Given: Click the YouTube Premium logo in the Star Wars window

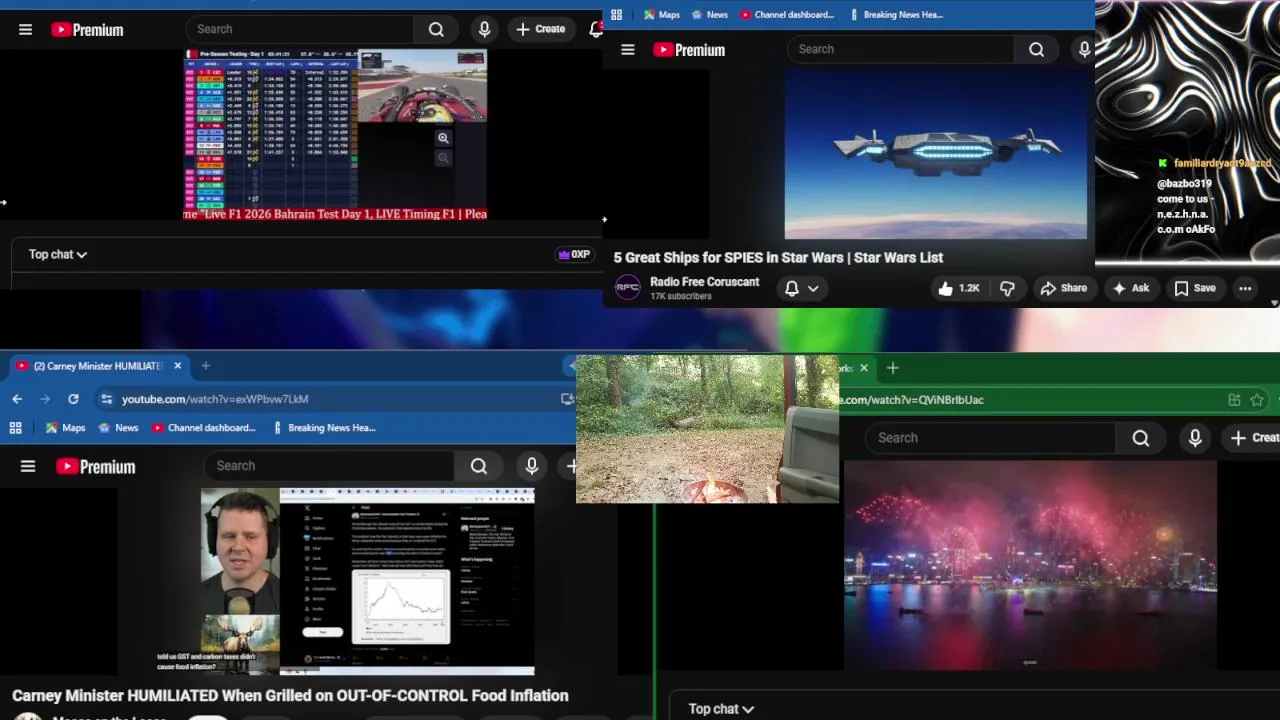Looking at the screenshot, I should click(689, 50).
